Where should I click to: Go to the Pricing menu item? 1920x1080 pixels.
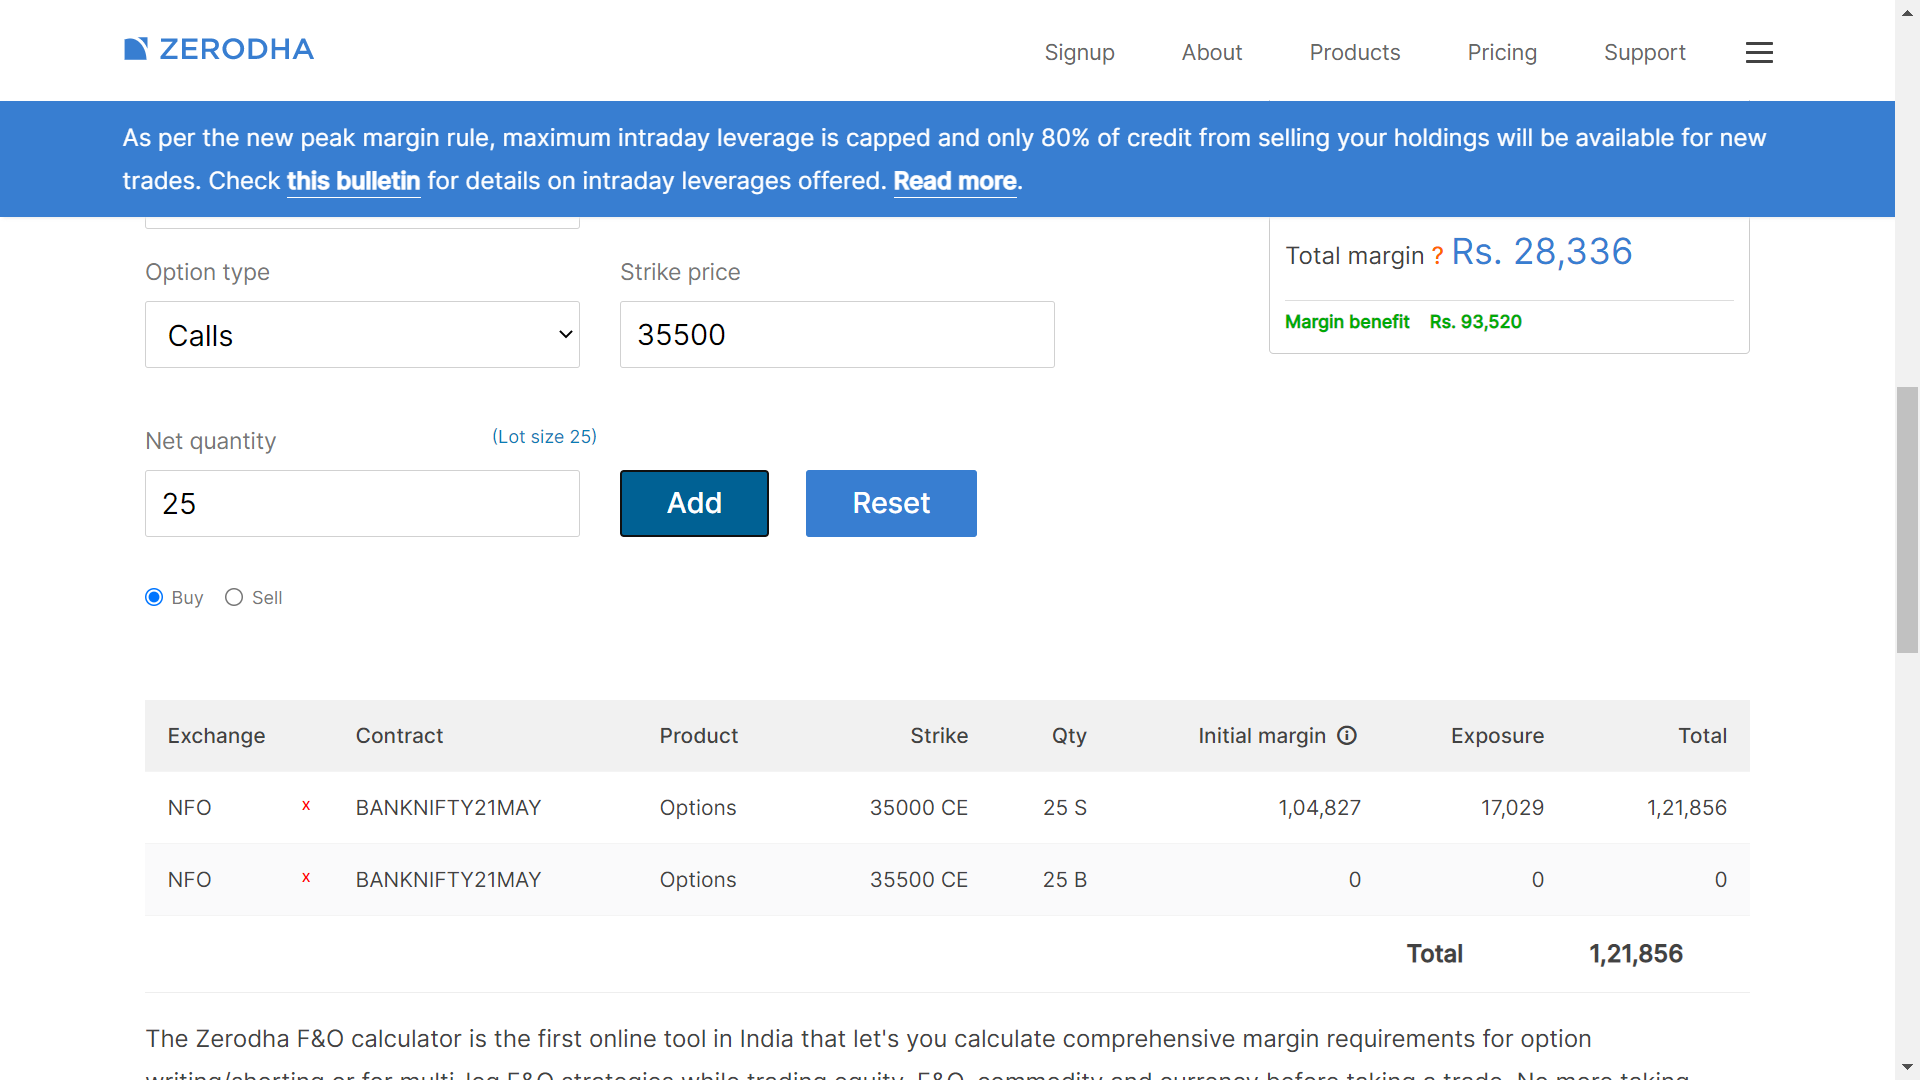click(x=1501, y=53)
